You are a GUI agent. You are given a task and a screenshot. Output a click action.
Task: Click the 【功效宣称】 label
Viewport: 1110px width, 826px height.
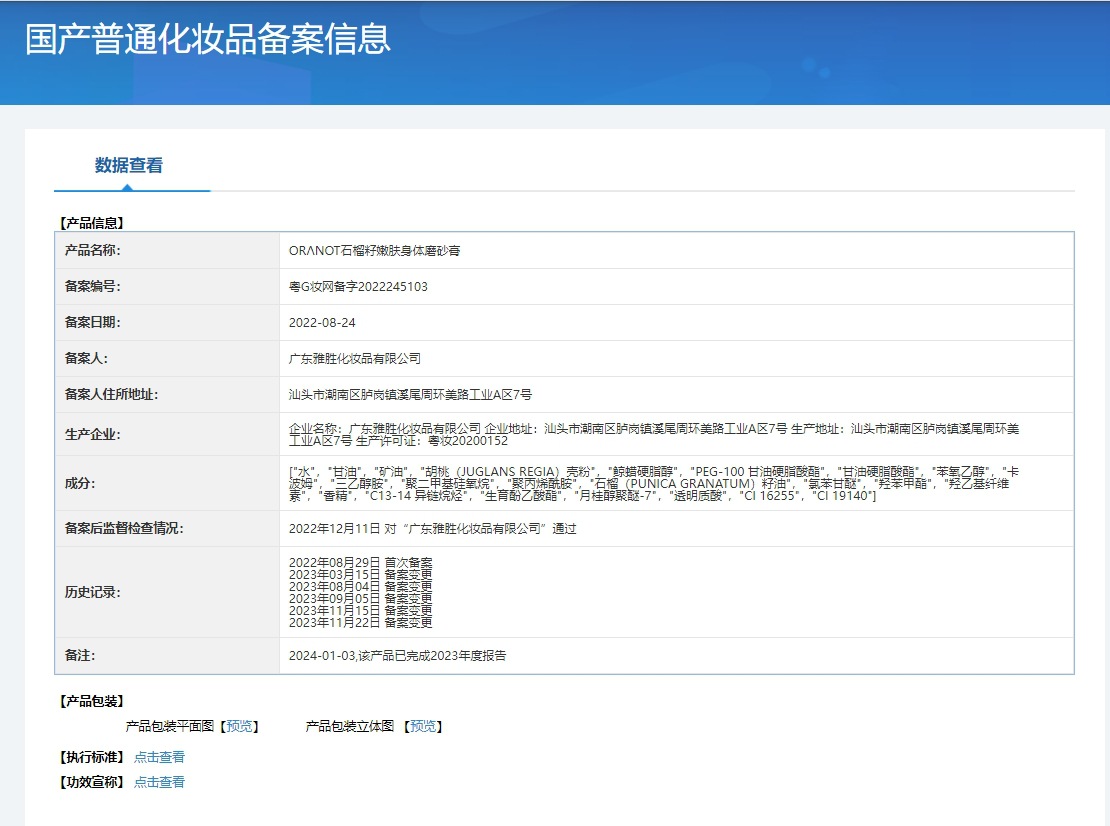(x=92, y=782)
